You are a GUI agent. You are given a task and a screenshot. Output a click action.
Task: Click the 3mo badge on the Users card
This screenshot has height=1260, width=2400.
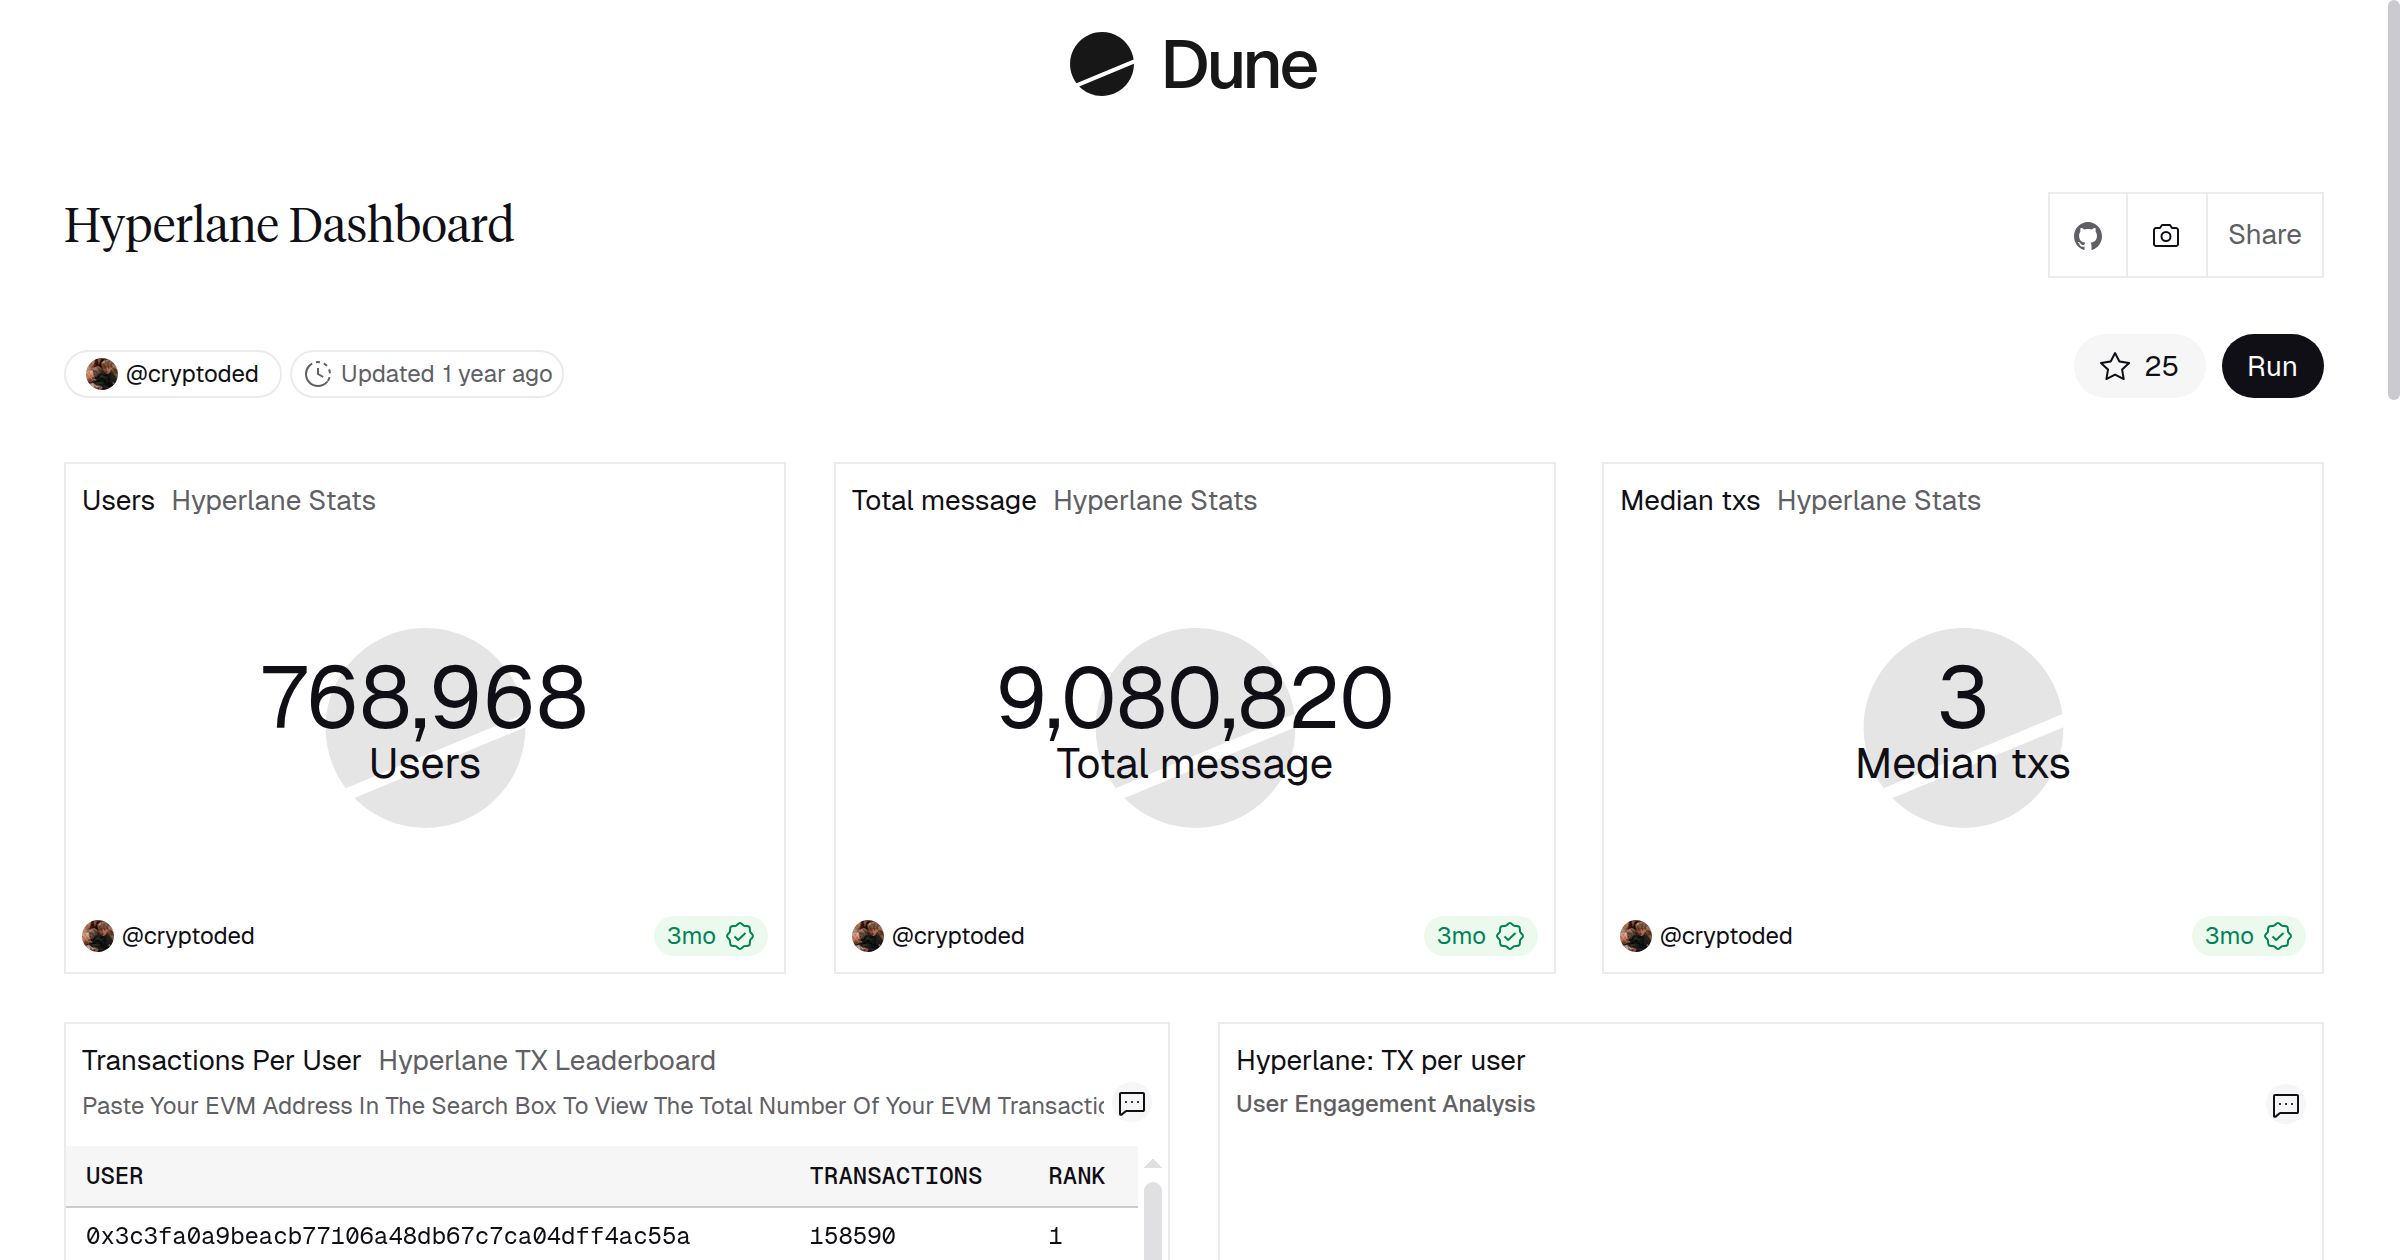pyautogui.click(x=690, y=935)
